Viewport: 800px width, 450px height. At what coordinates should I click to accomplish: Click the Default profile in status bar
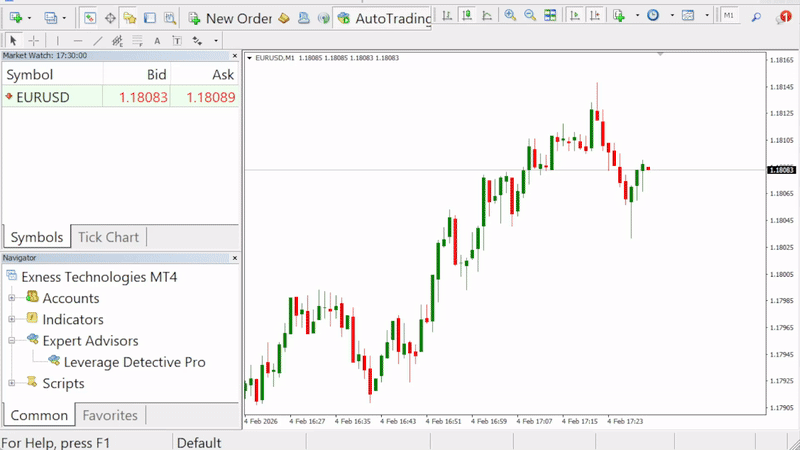tap(199, 442)
